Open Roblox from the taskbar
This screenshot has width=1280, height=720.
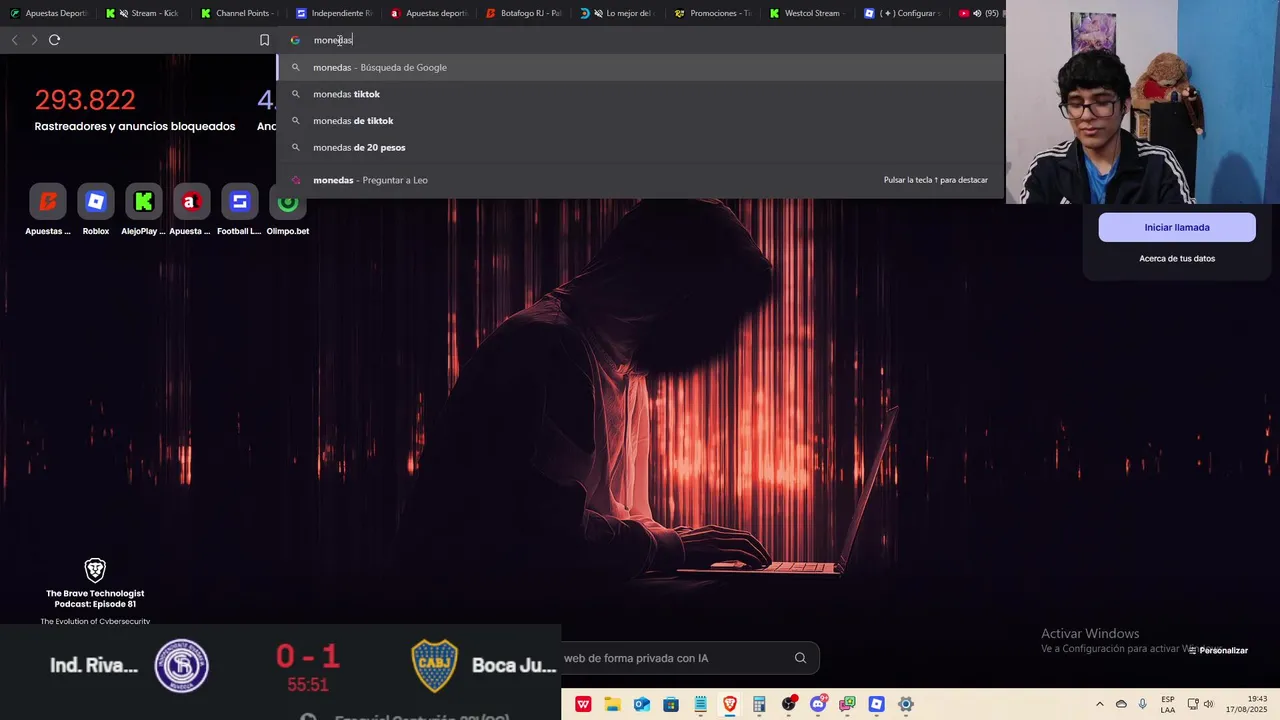pos(877,704)
